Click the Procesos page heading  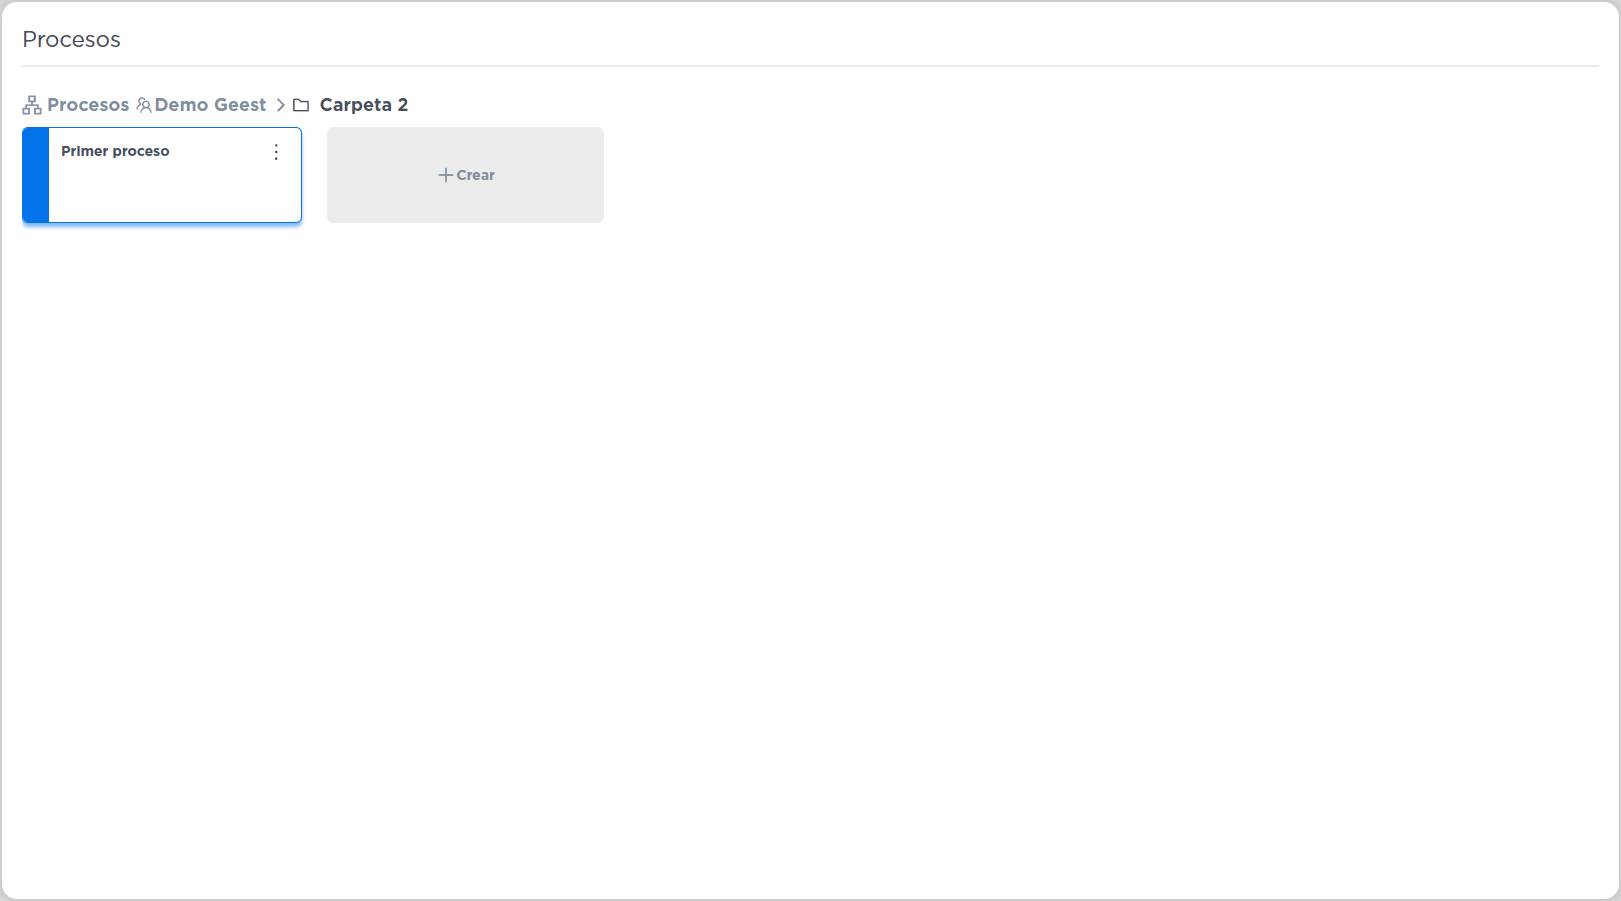pos(71,39)
